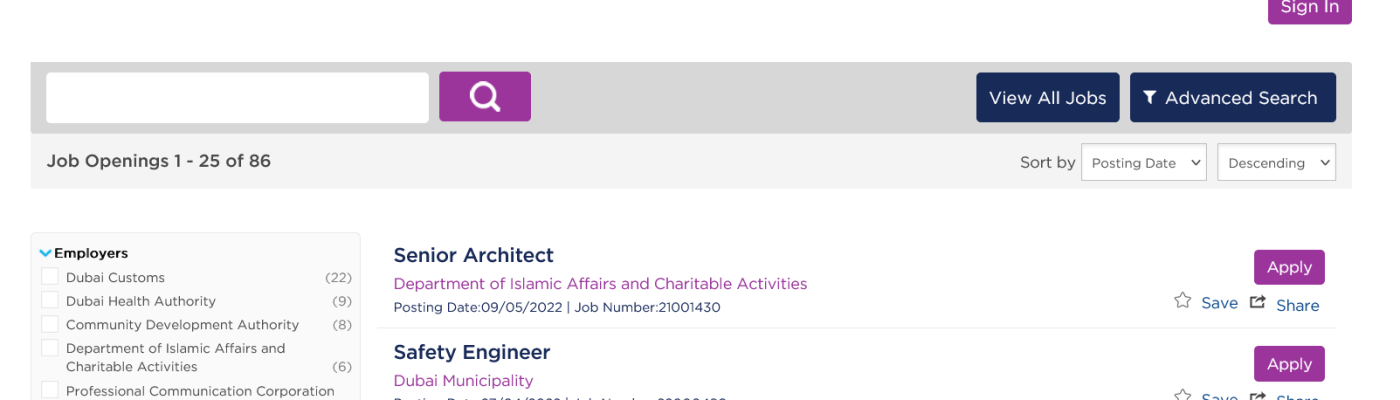This screenshot has height=400, width=1400.
Task: Check the Professional Communication Corporation checkbox
Action: 50,390
